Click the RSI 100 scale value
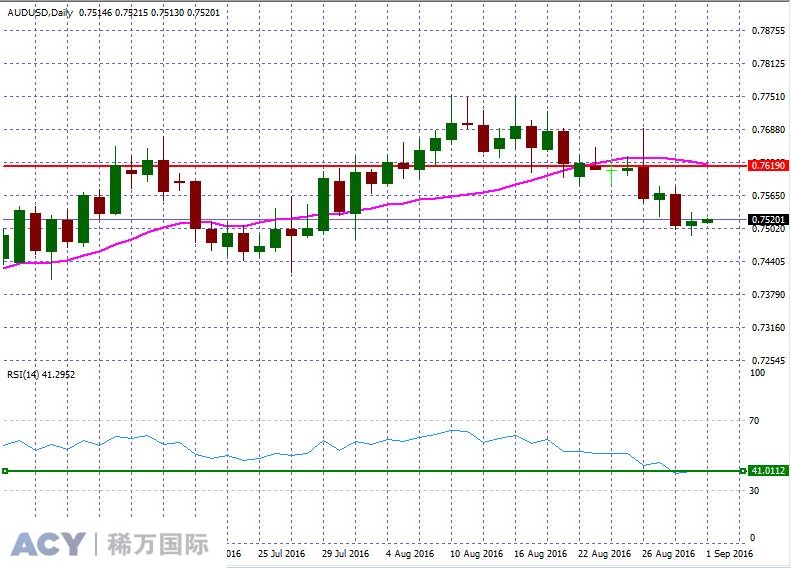The image size is (791, 568). tap(758, 373)
